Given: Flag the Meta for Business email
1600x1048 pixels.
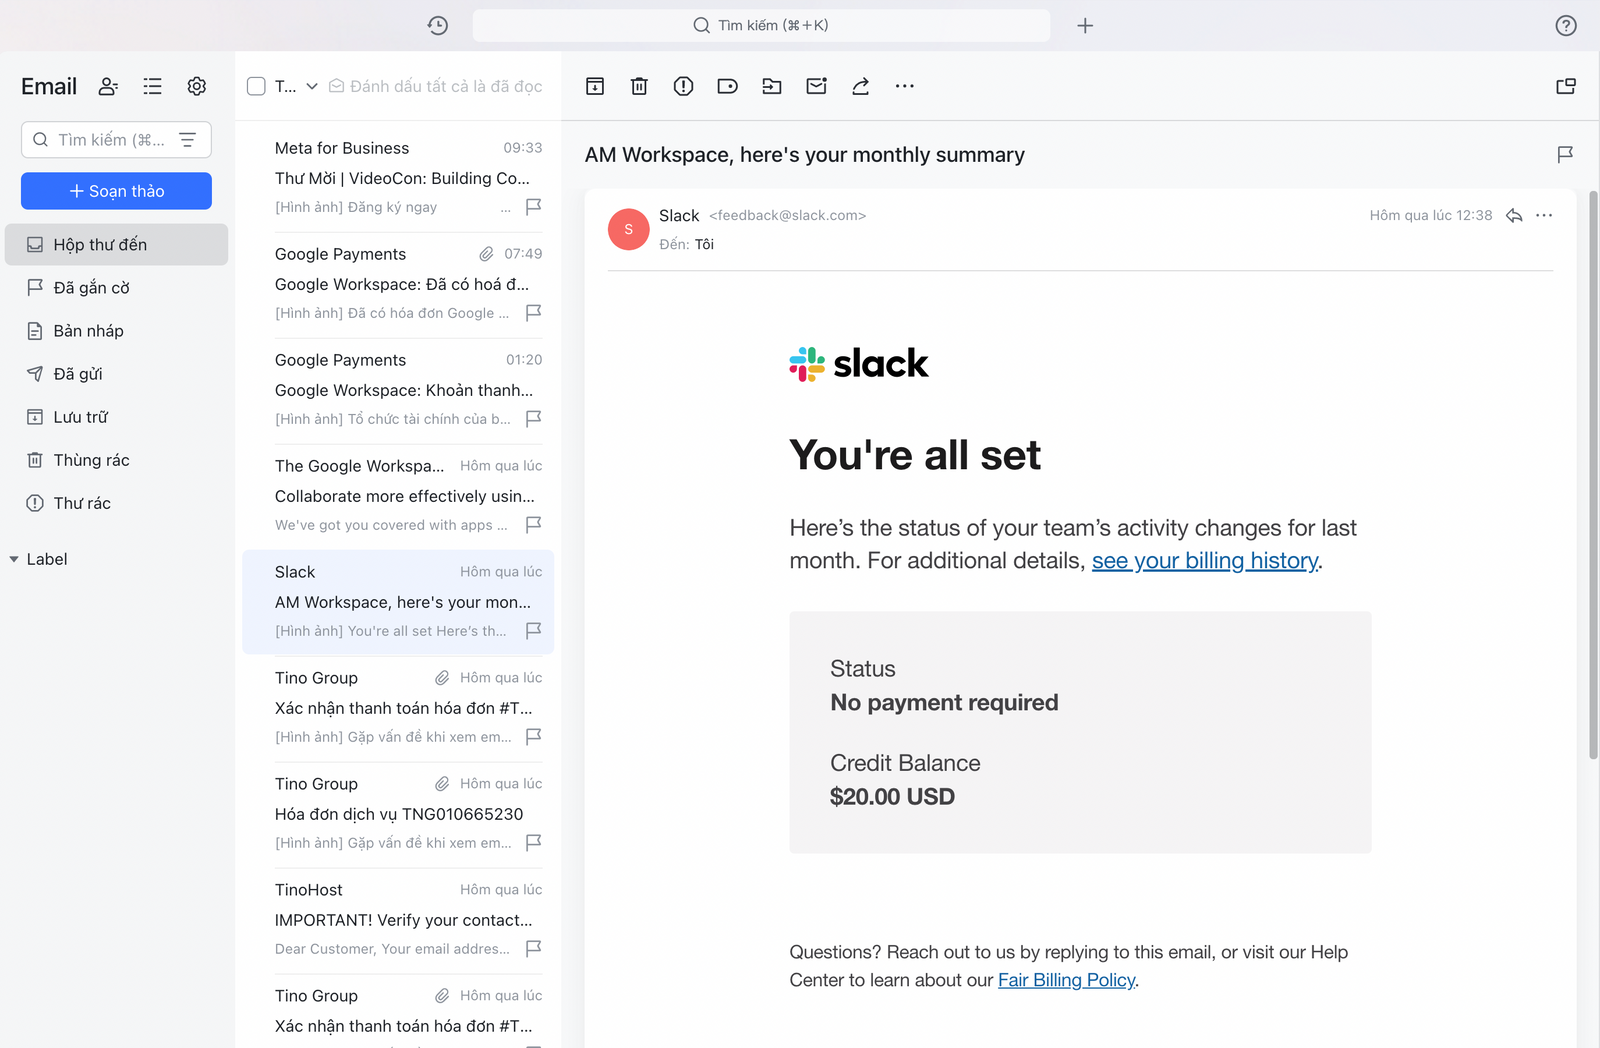Looking at the screenshot, I should click(534, 206).
